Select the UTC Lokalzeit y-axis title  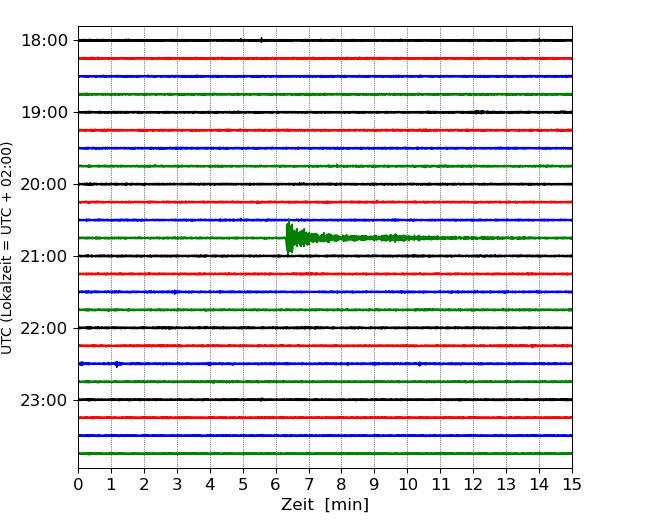click(7, 248)
